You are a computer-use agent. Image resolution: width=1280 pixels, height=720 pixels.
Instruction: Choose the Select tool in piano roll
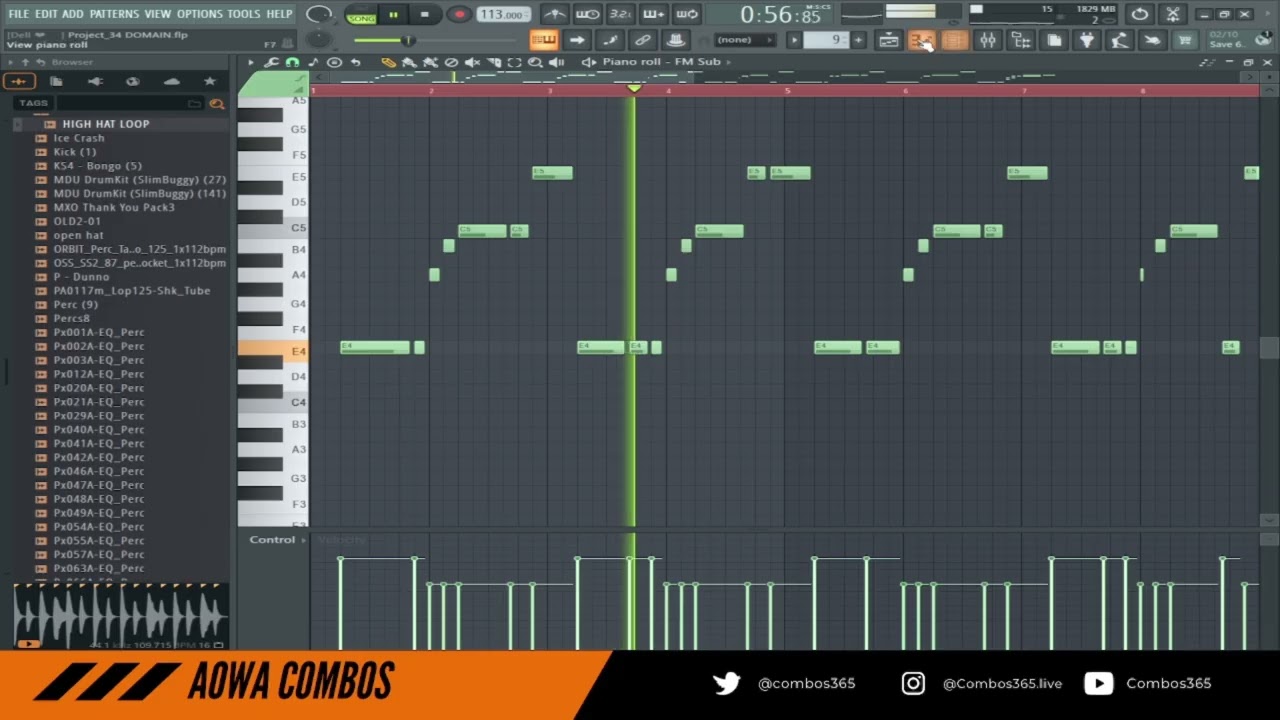pyautogui.click(x=515, y=62)
